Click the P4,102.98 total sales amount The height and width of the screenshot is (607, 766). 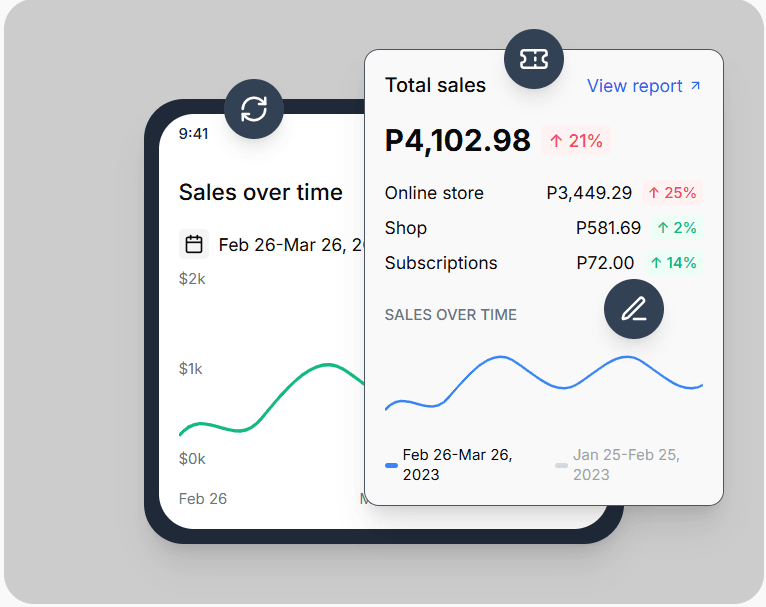[x=457, y=140]
